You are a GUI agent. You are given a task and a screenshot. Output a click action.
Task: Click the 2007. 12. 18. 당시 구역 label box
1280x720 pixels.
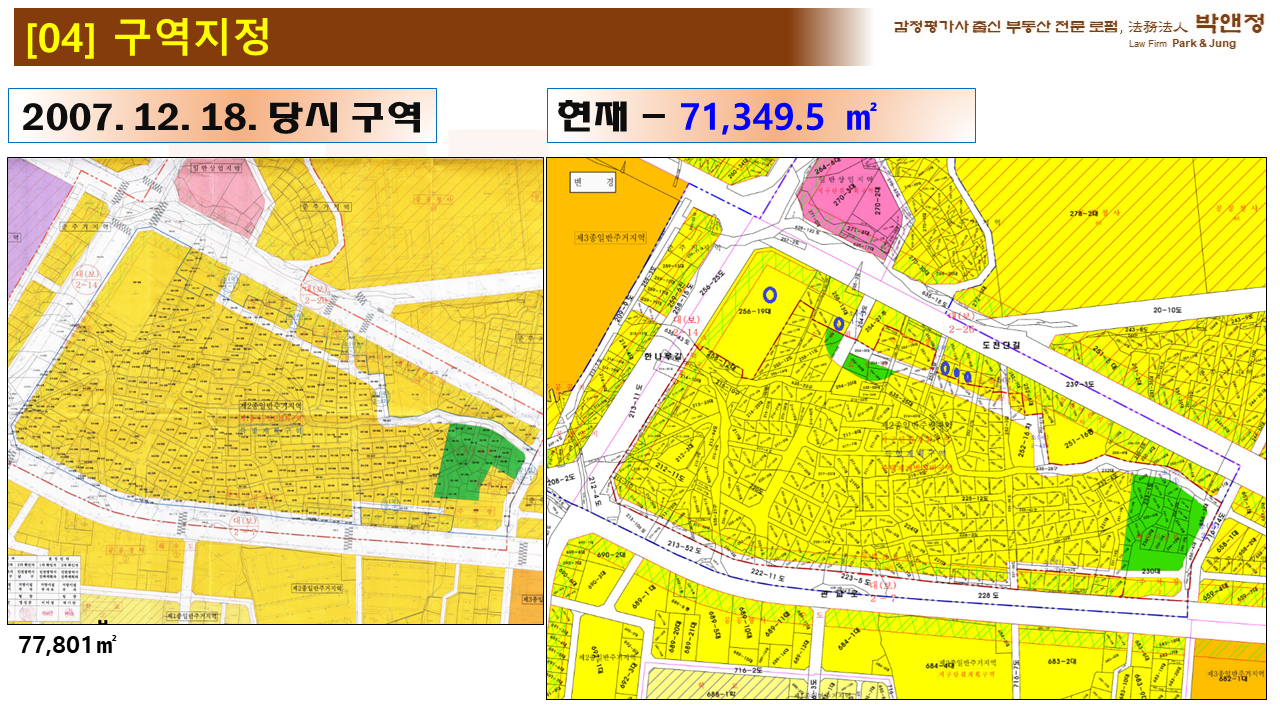point(222,116)
